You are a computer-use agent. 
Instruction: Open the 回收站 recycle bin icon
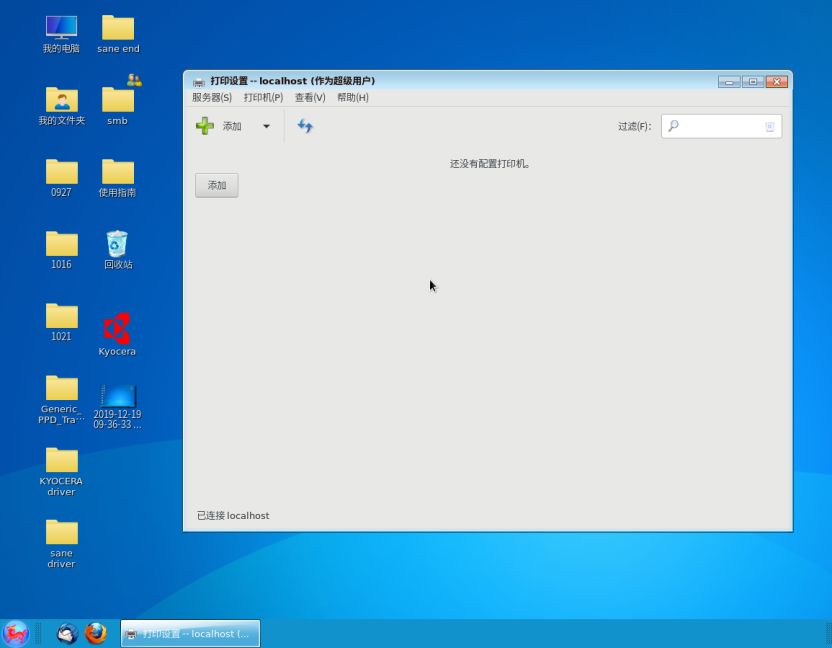[x=117, y=246]
